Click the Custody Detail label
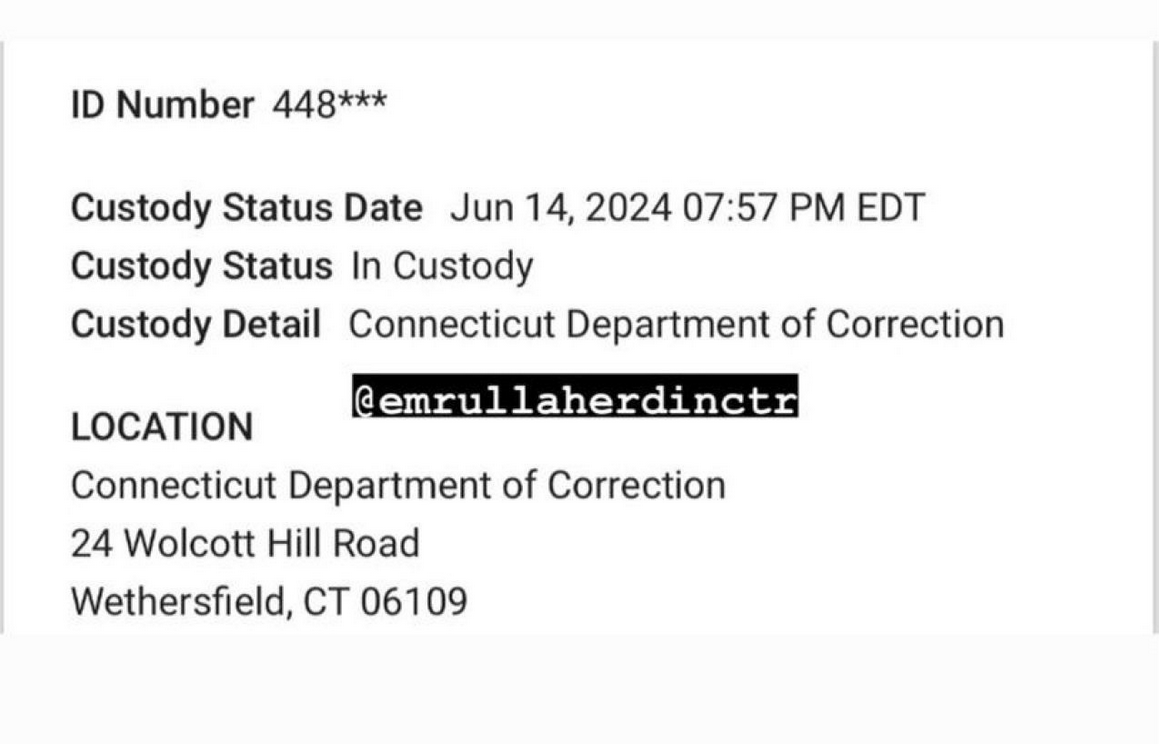This screenshot has height=744, width=1159. [x=196, y=325]
